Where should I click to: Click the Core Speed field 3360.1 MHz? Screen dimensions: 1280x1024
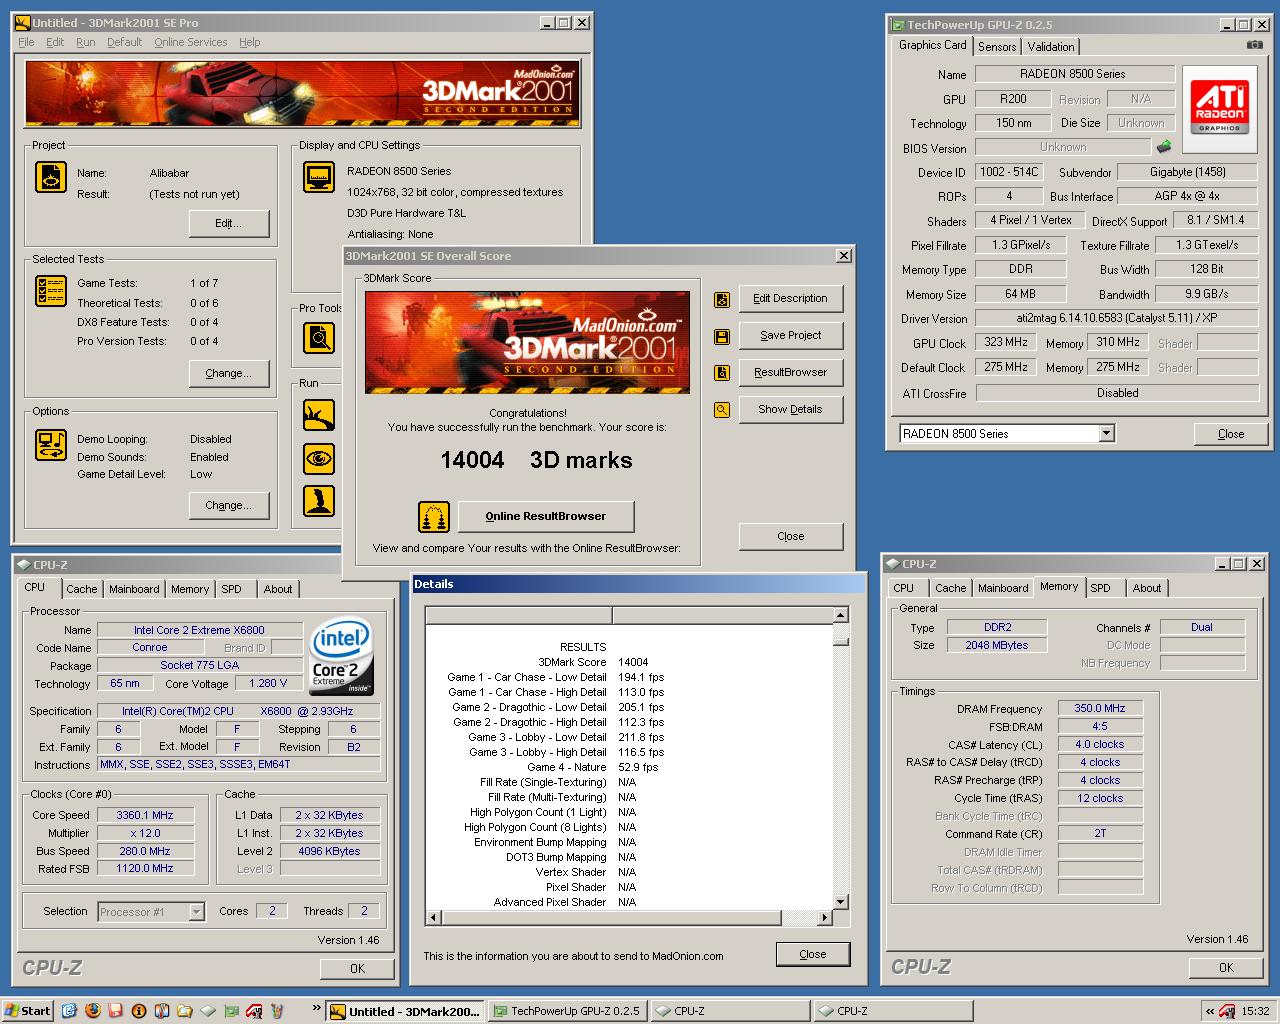[145, 815]
